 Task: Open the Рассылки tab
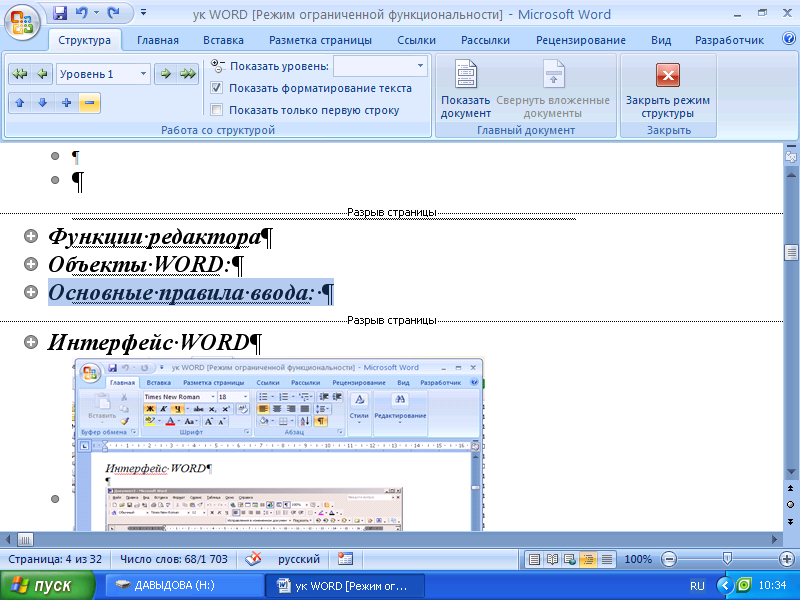pos(485,40)
